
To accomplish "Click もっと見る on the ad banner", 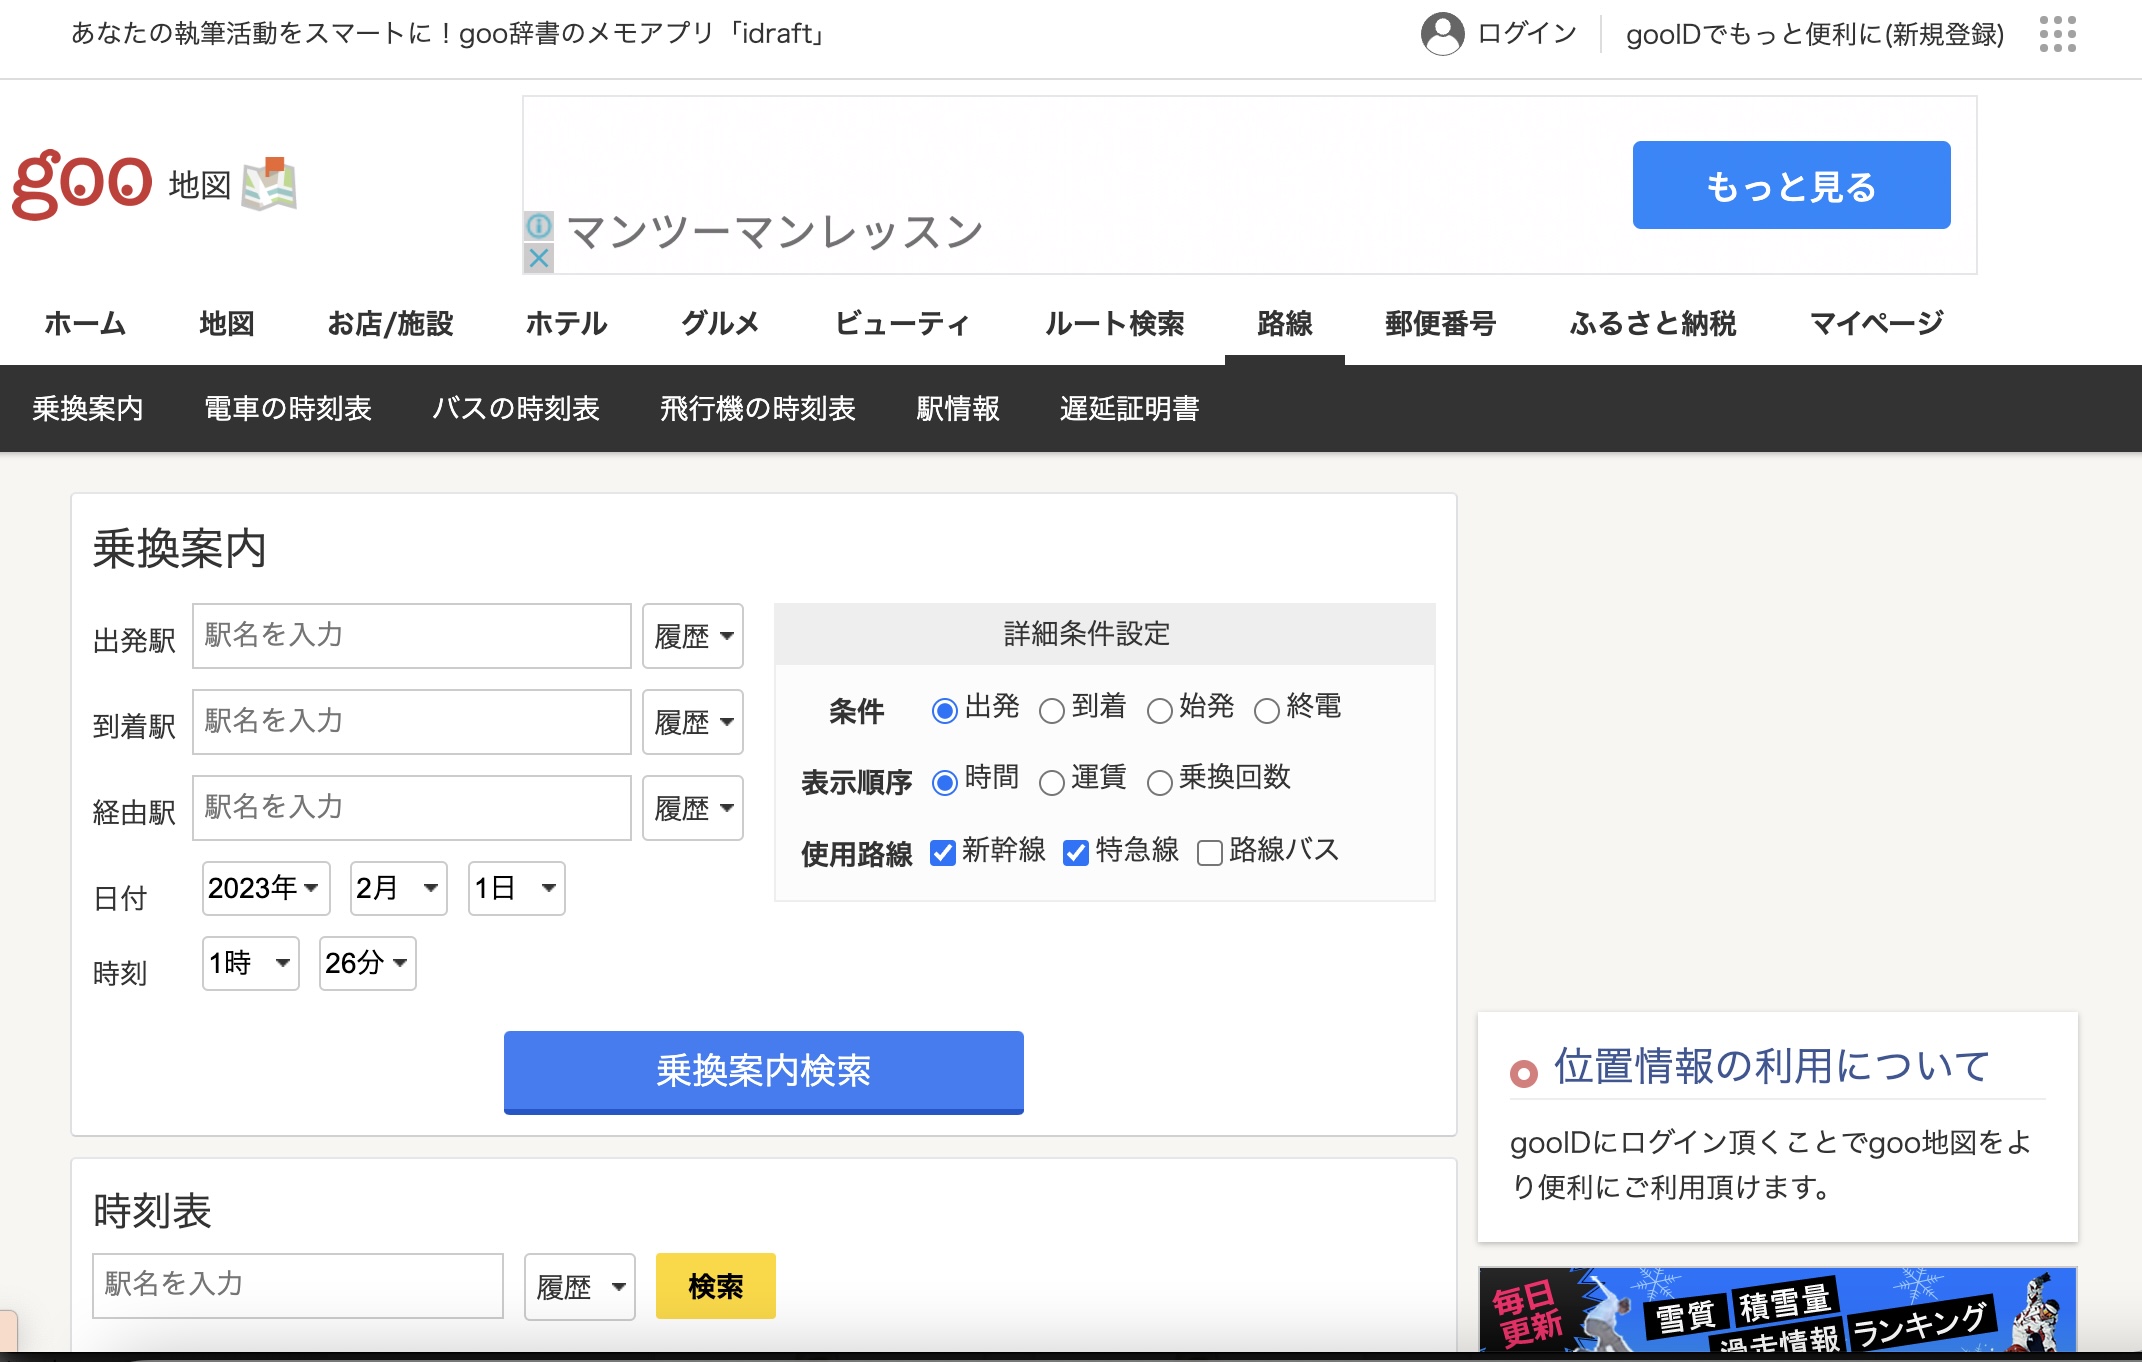I will [1790, 184].
